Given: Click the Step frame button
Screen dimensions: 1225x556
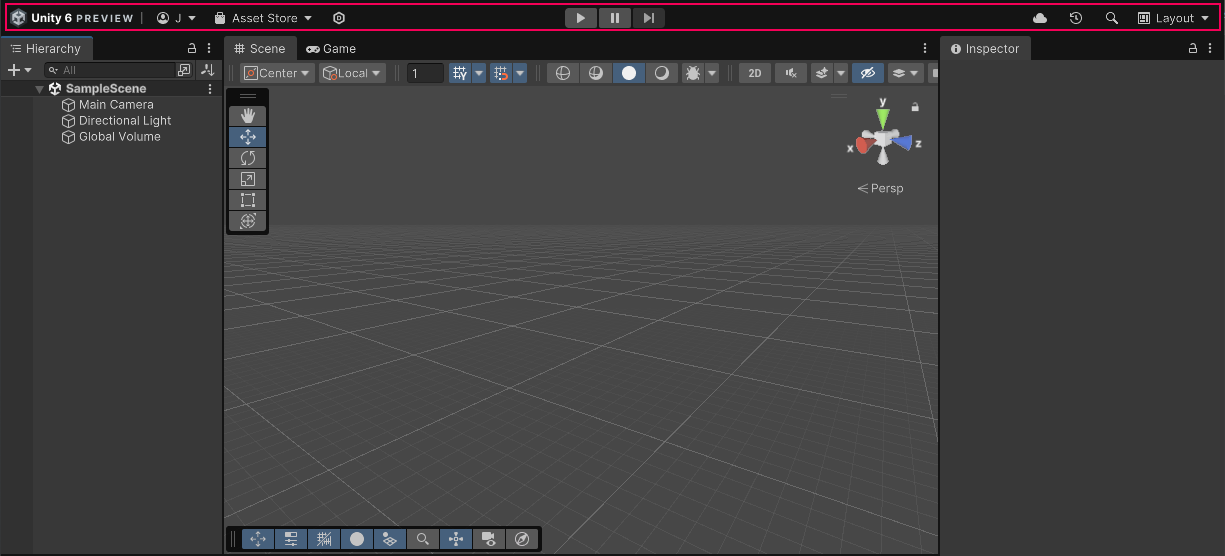Looking at the screenshot, I should pyautogui.click(x=648, y=18).
